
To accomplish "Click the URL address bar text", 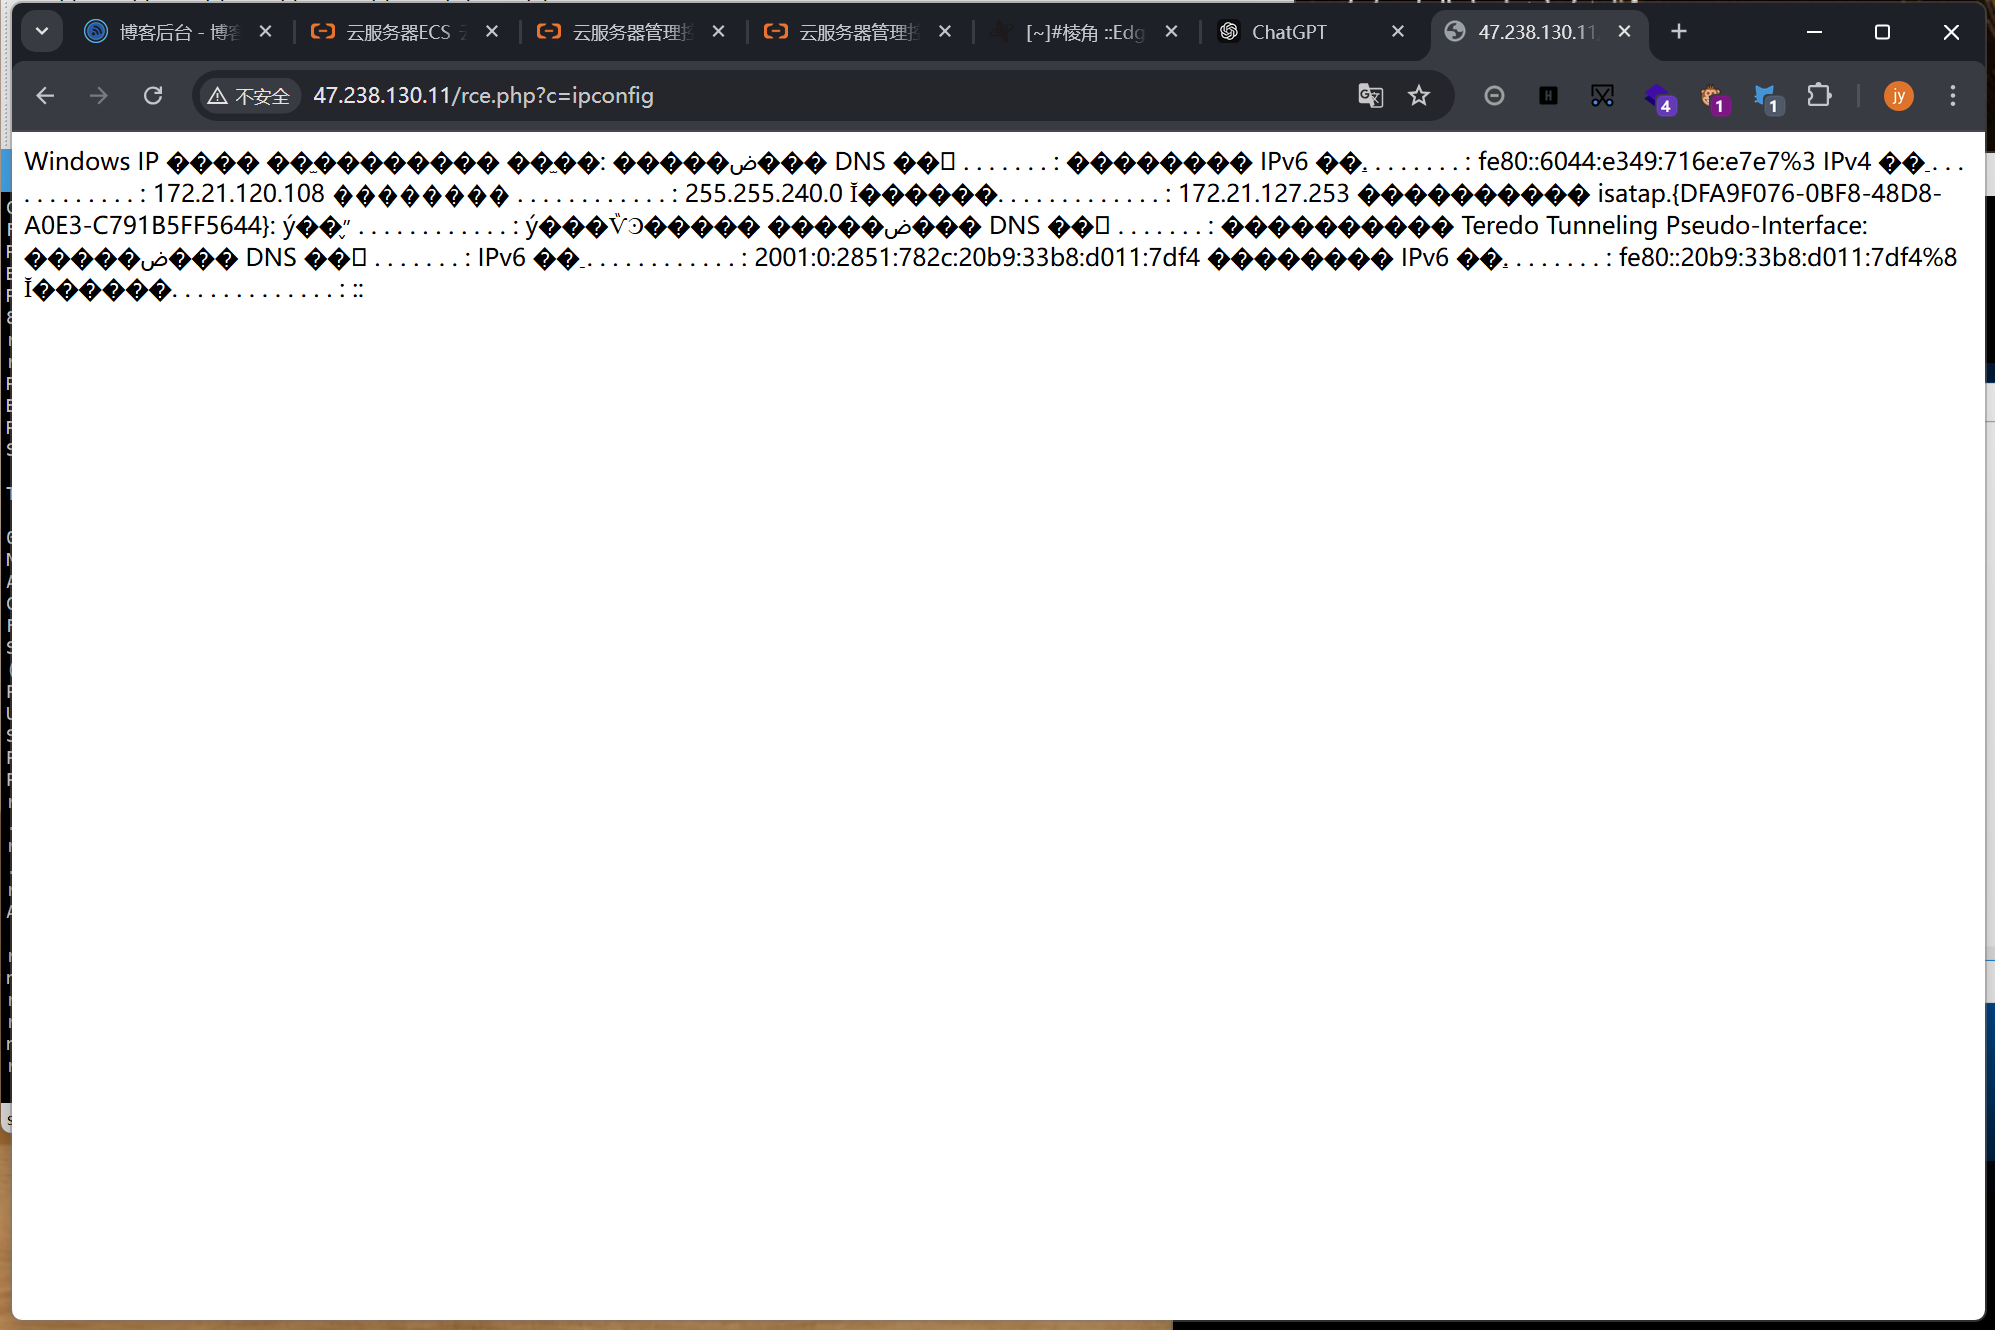I will pyautogui.click(x=483, y=96).
